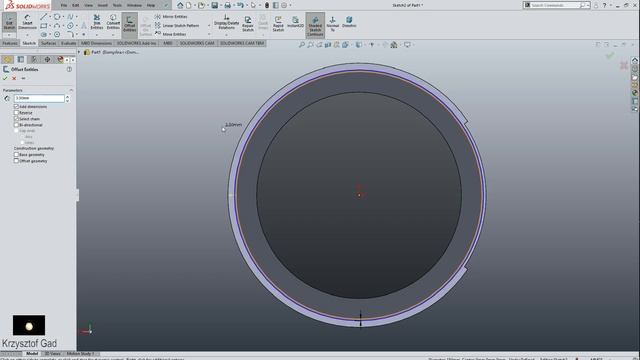Switch to the Evaluate ribbon tab

tap(69, 43)
